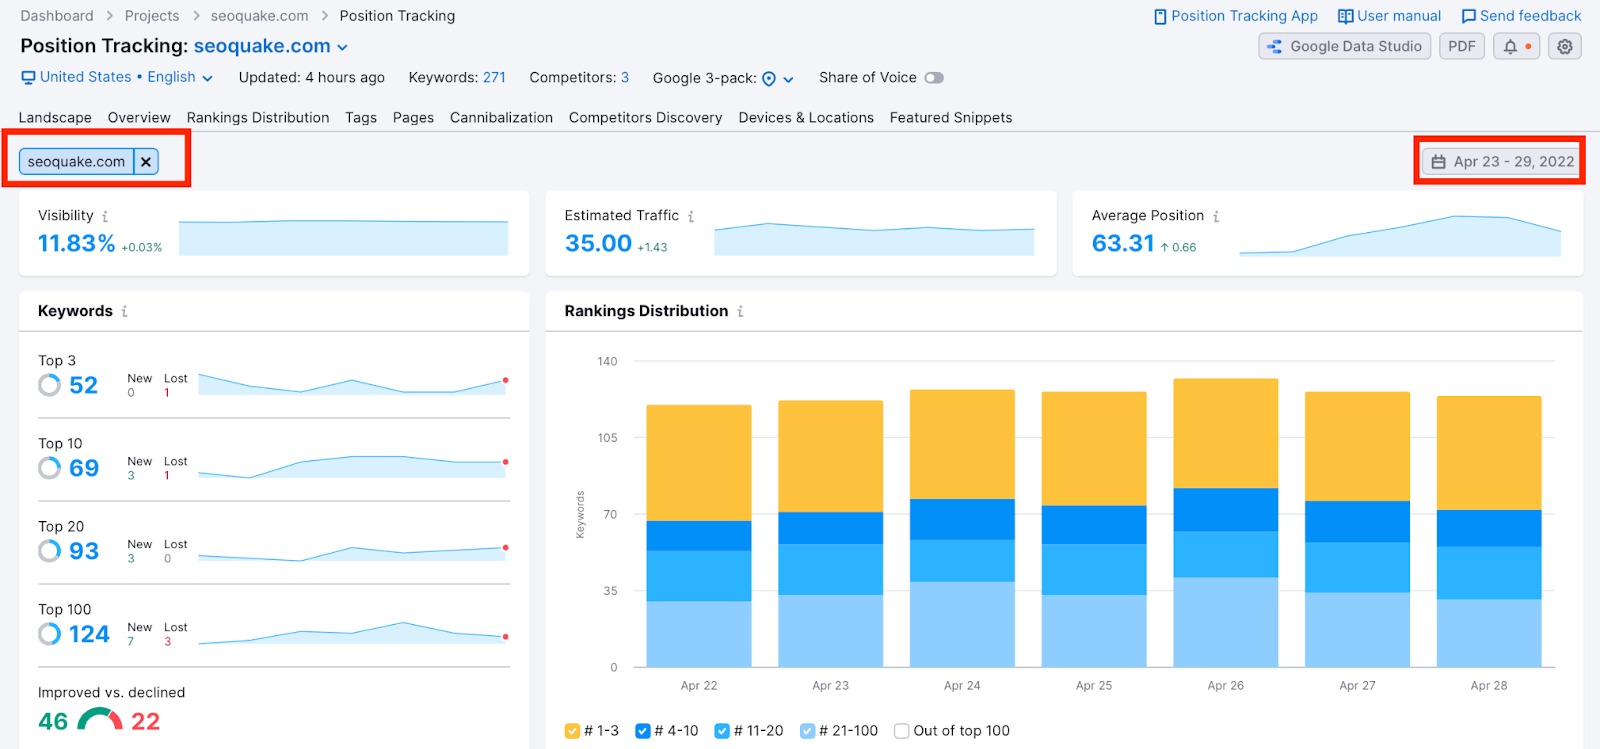Uncheck the # 1-3 legend checkbox
This screenshot has width=1600, height=749.
click(x=572, y=731)
